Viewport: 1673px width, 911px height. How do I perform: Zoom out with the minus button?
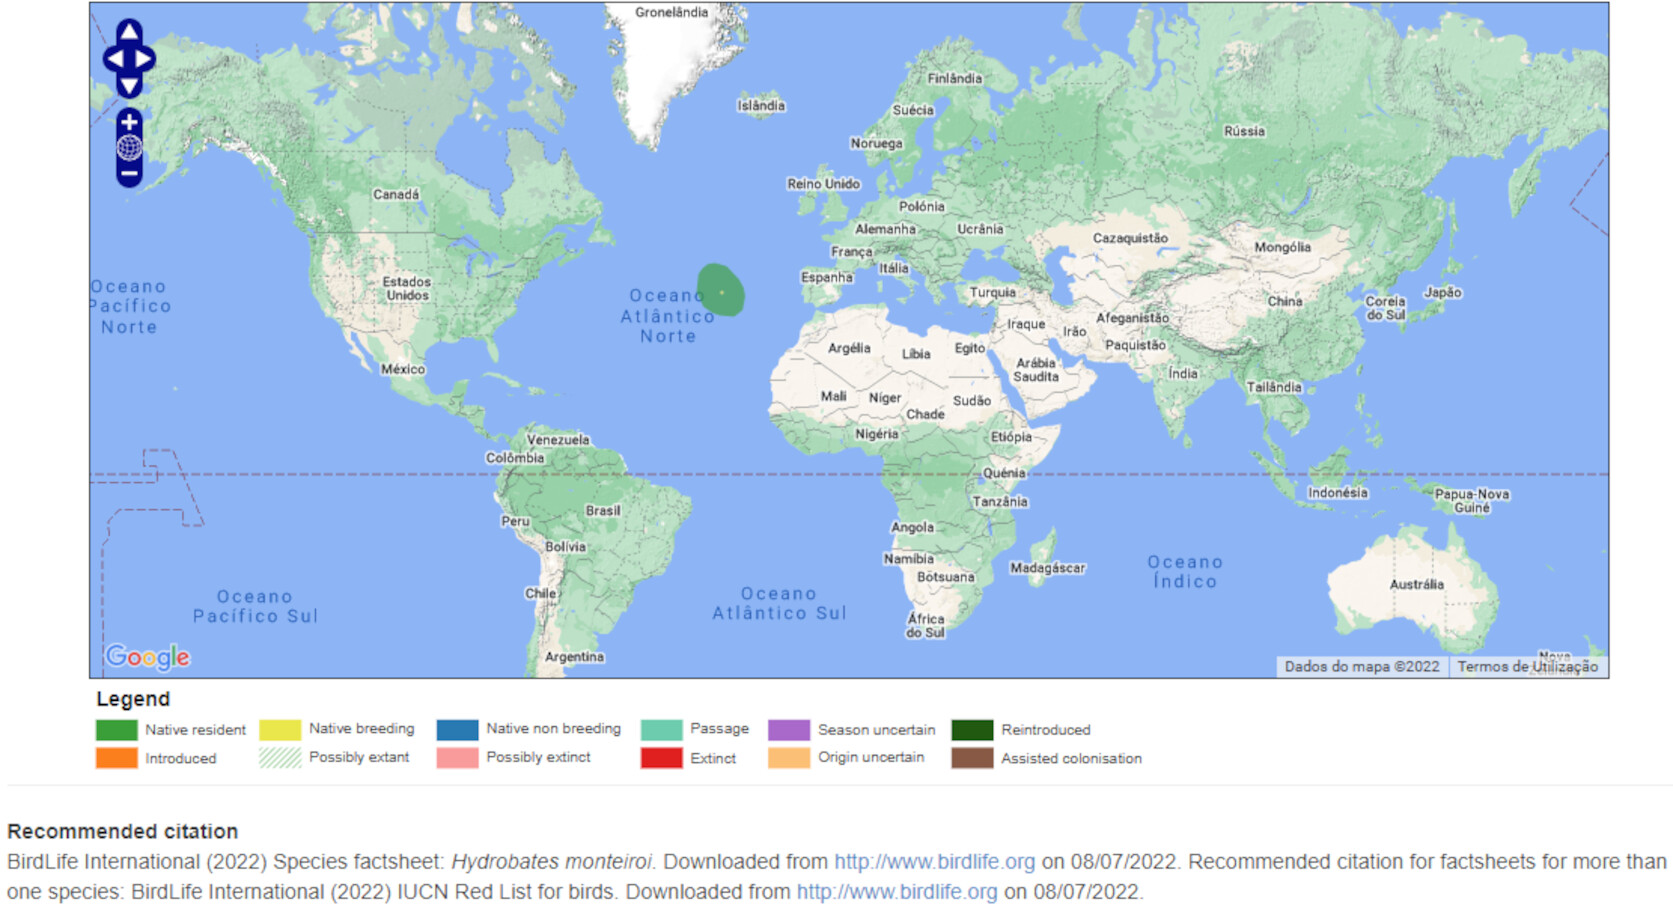[129, 174]
